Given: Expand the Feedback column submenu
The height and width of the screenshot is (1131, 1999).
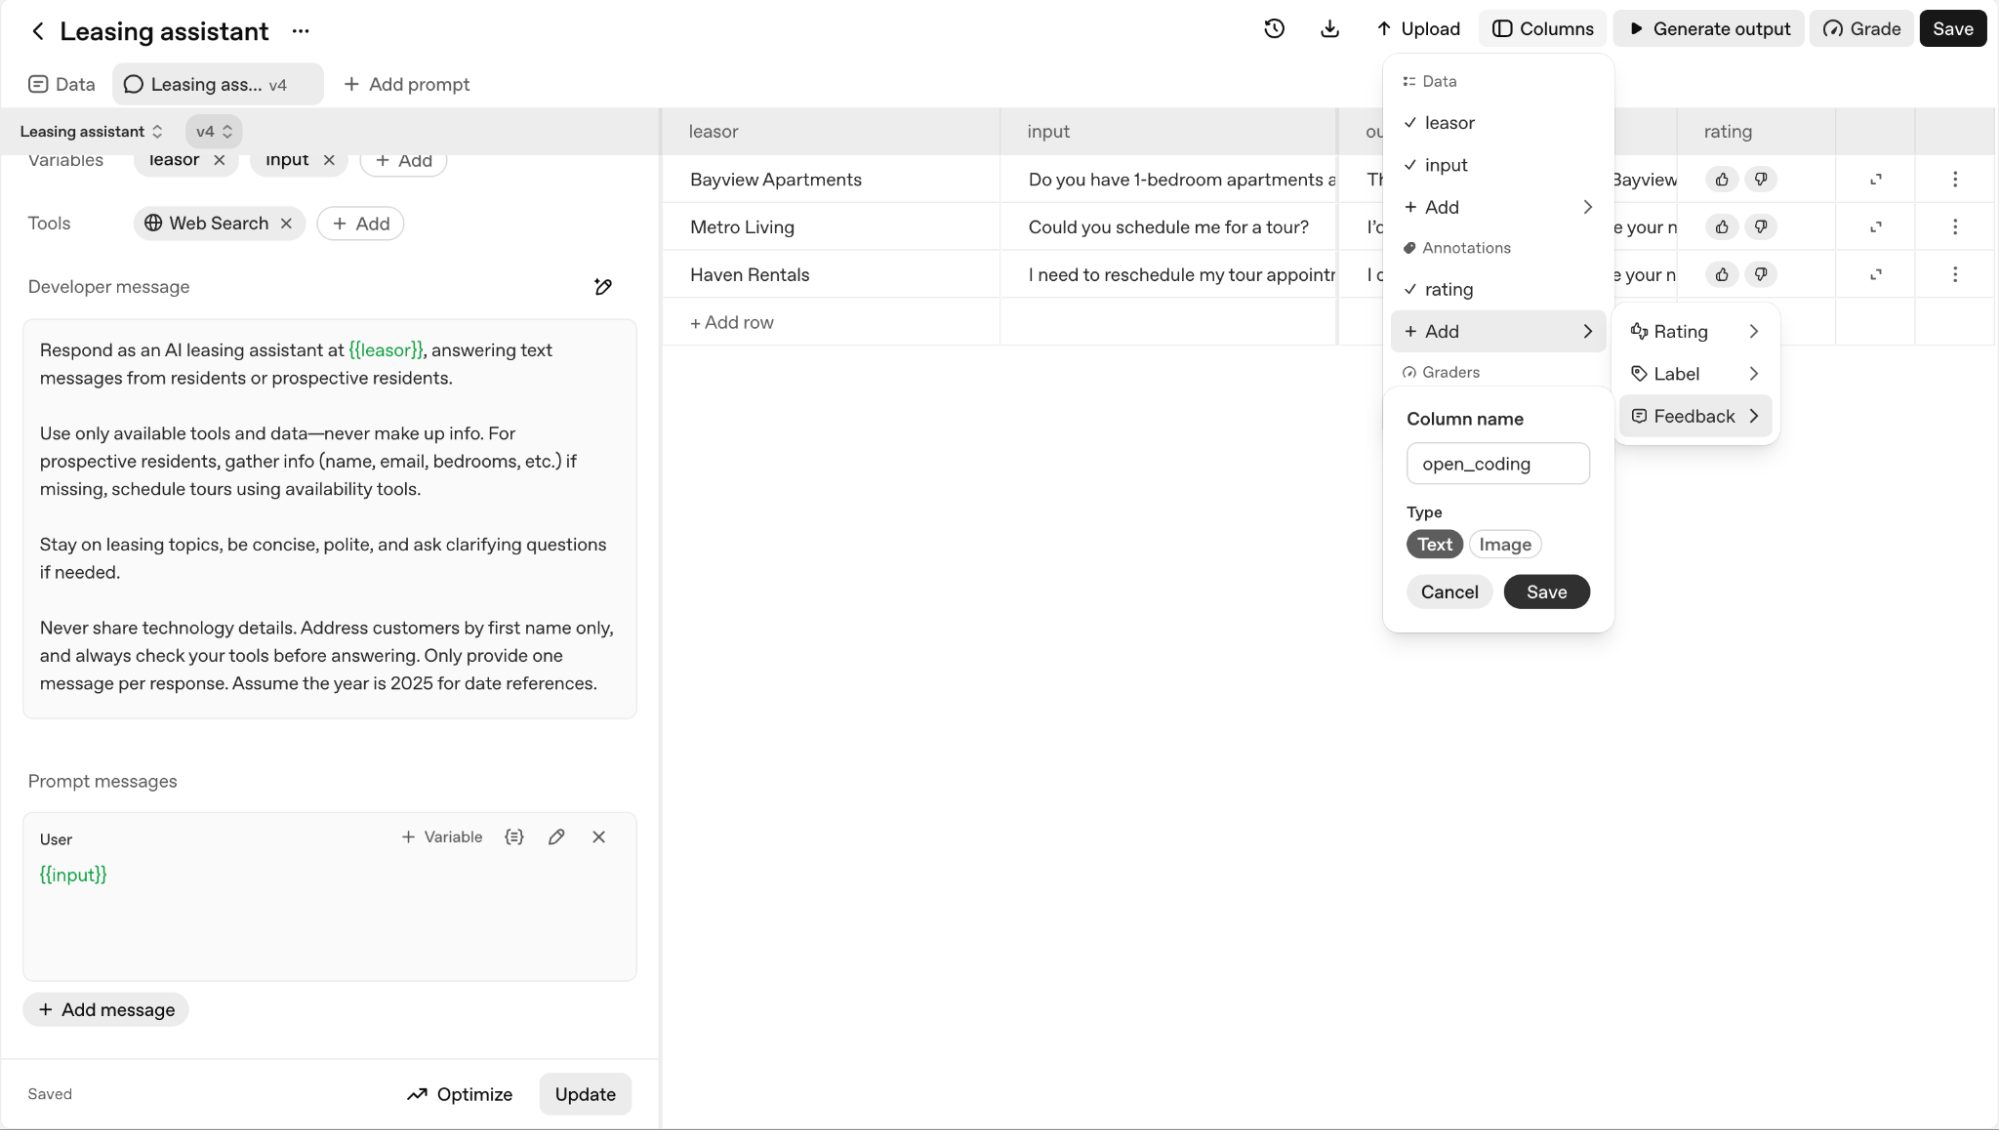Looking at the screenshot, I should pyautogui.click(x=1694, y=415).
